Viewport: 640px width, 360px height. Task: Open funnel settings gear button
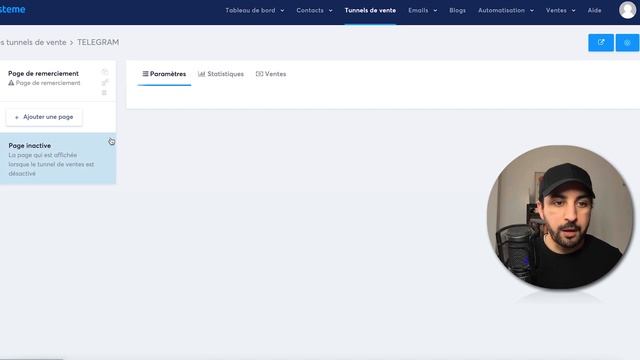pos(627,42)
